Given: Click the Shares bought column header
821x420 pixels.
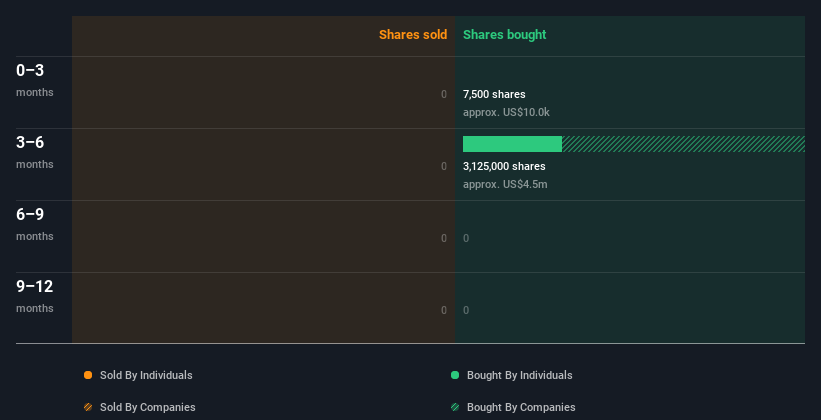Looking at the screenshot, I should pyautogui.click(x=504, y=35).
